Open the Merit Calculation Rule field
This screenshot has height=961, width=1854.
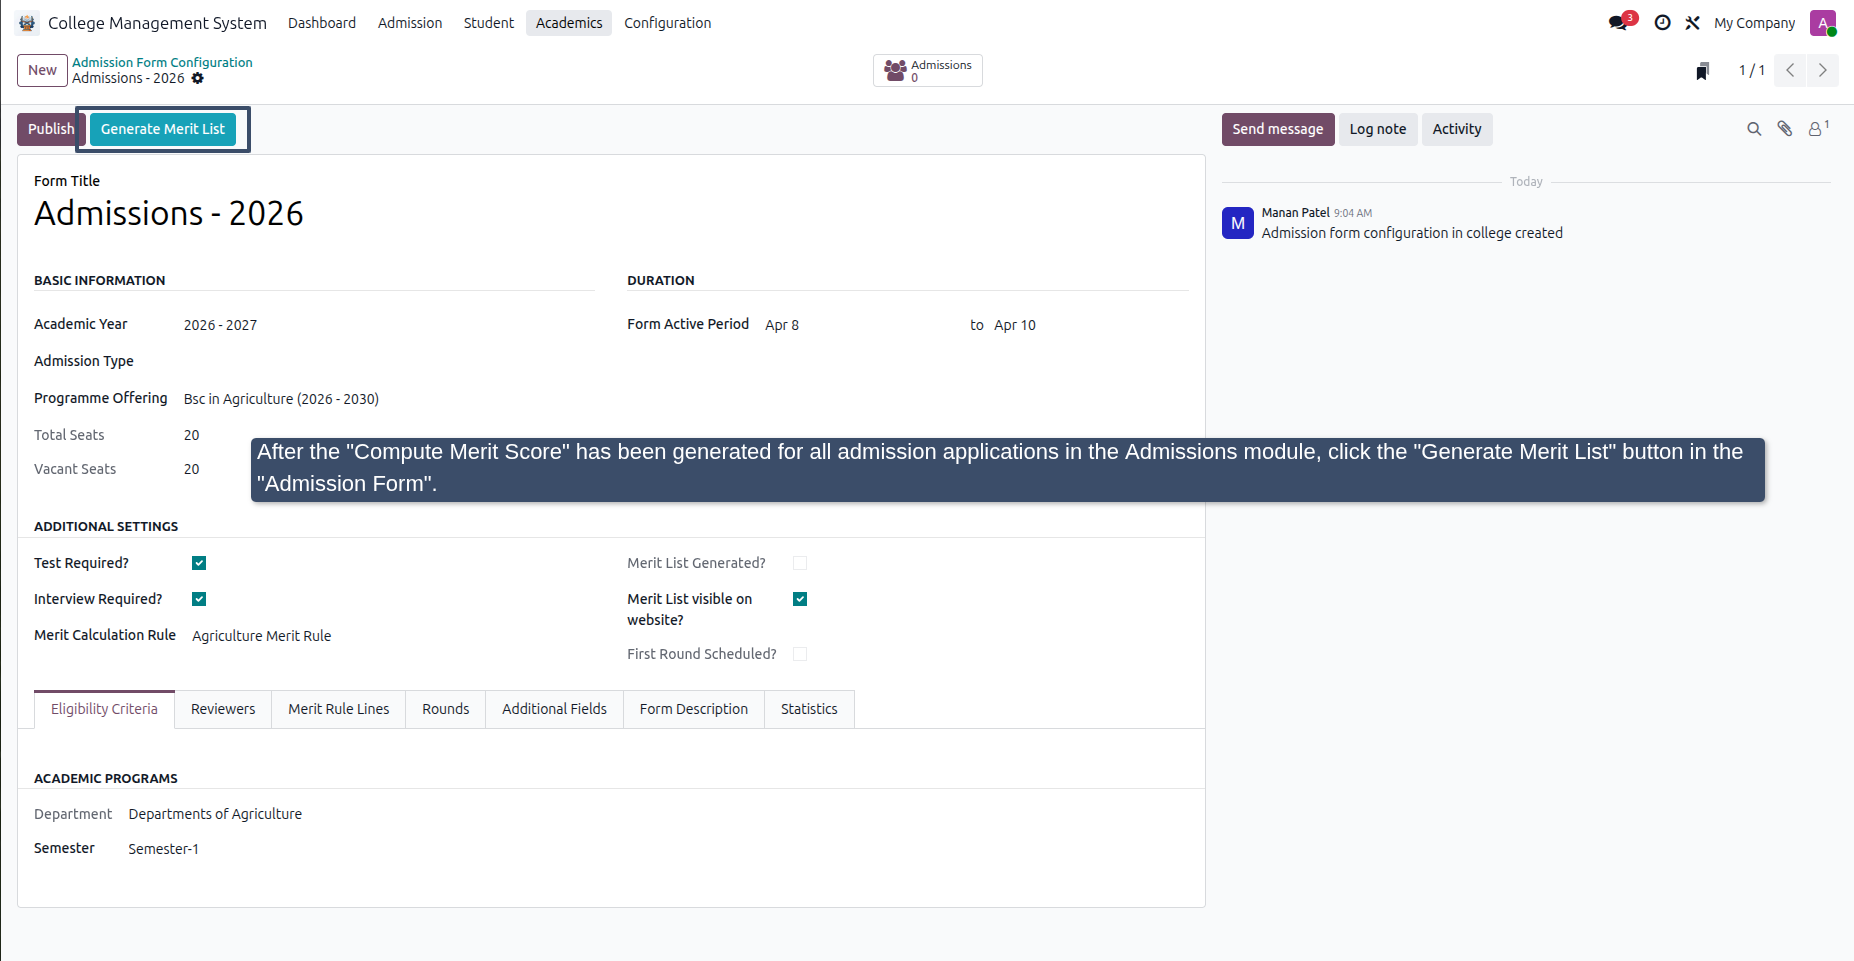click(x=393, y=636)
